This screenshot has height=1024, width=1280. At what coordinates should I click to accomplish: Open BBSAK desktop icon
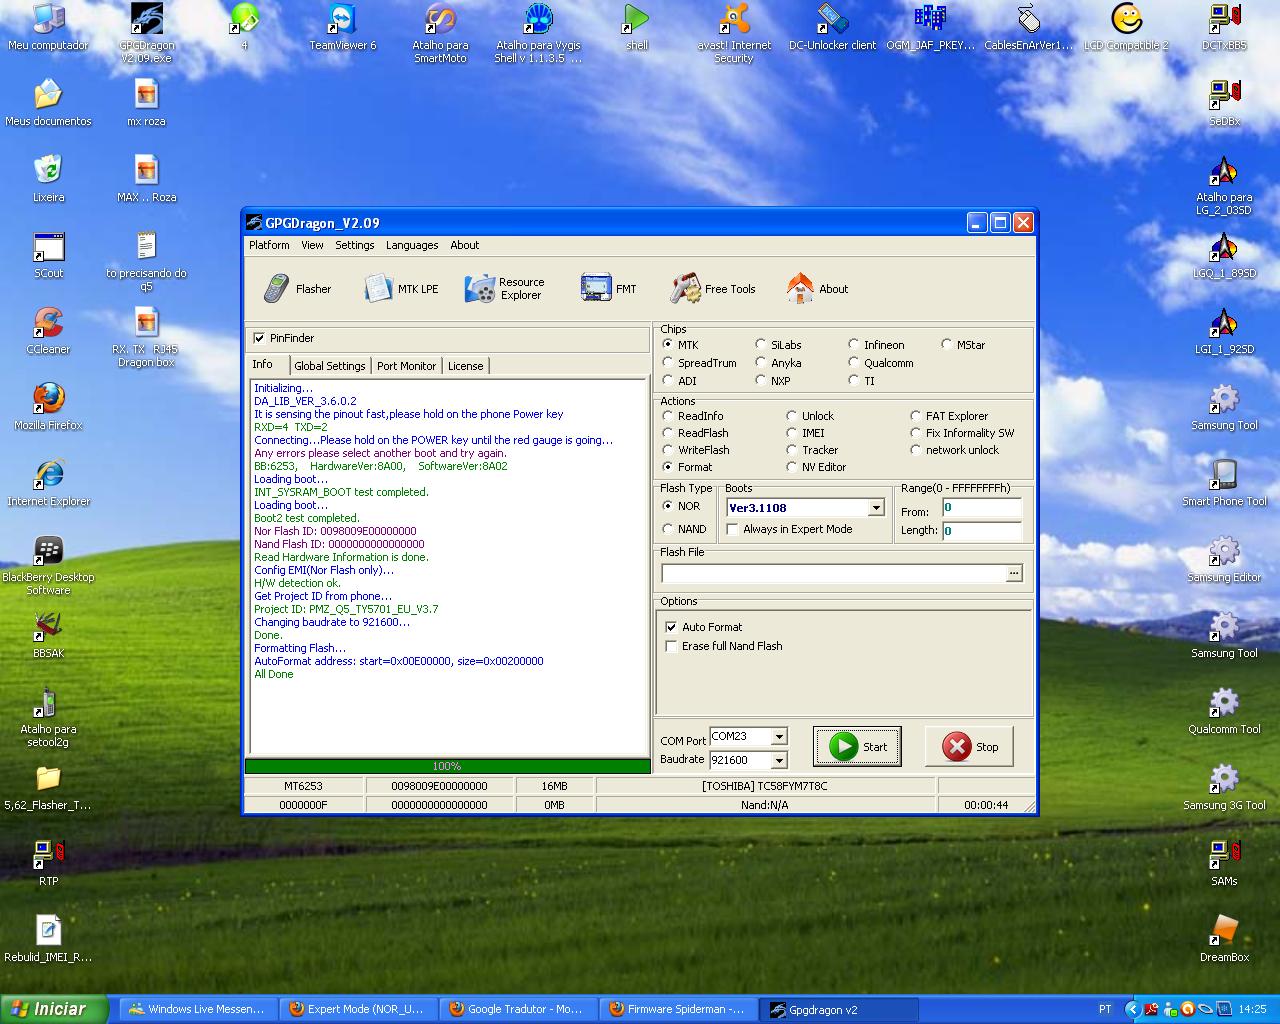click(48, 635)
